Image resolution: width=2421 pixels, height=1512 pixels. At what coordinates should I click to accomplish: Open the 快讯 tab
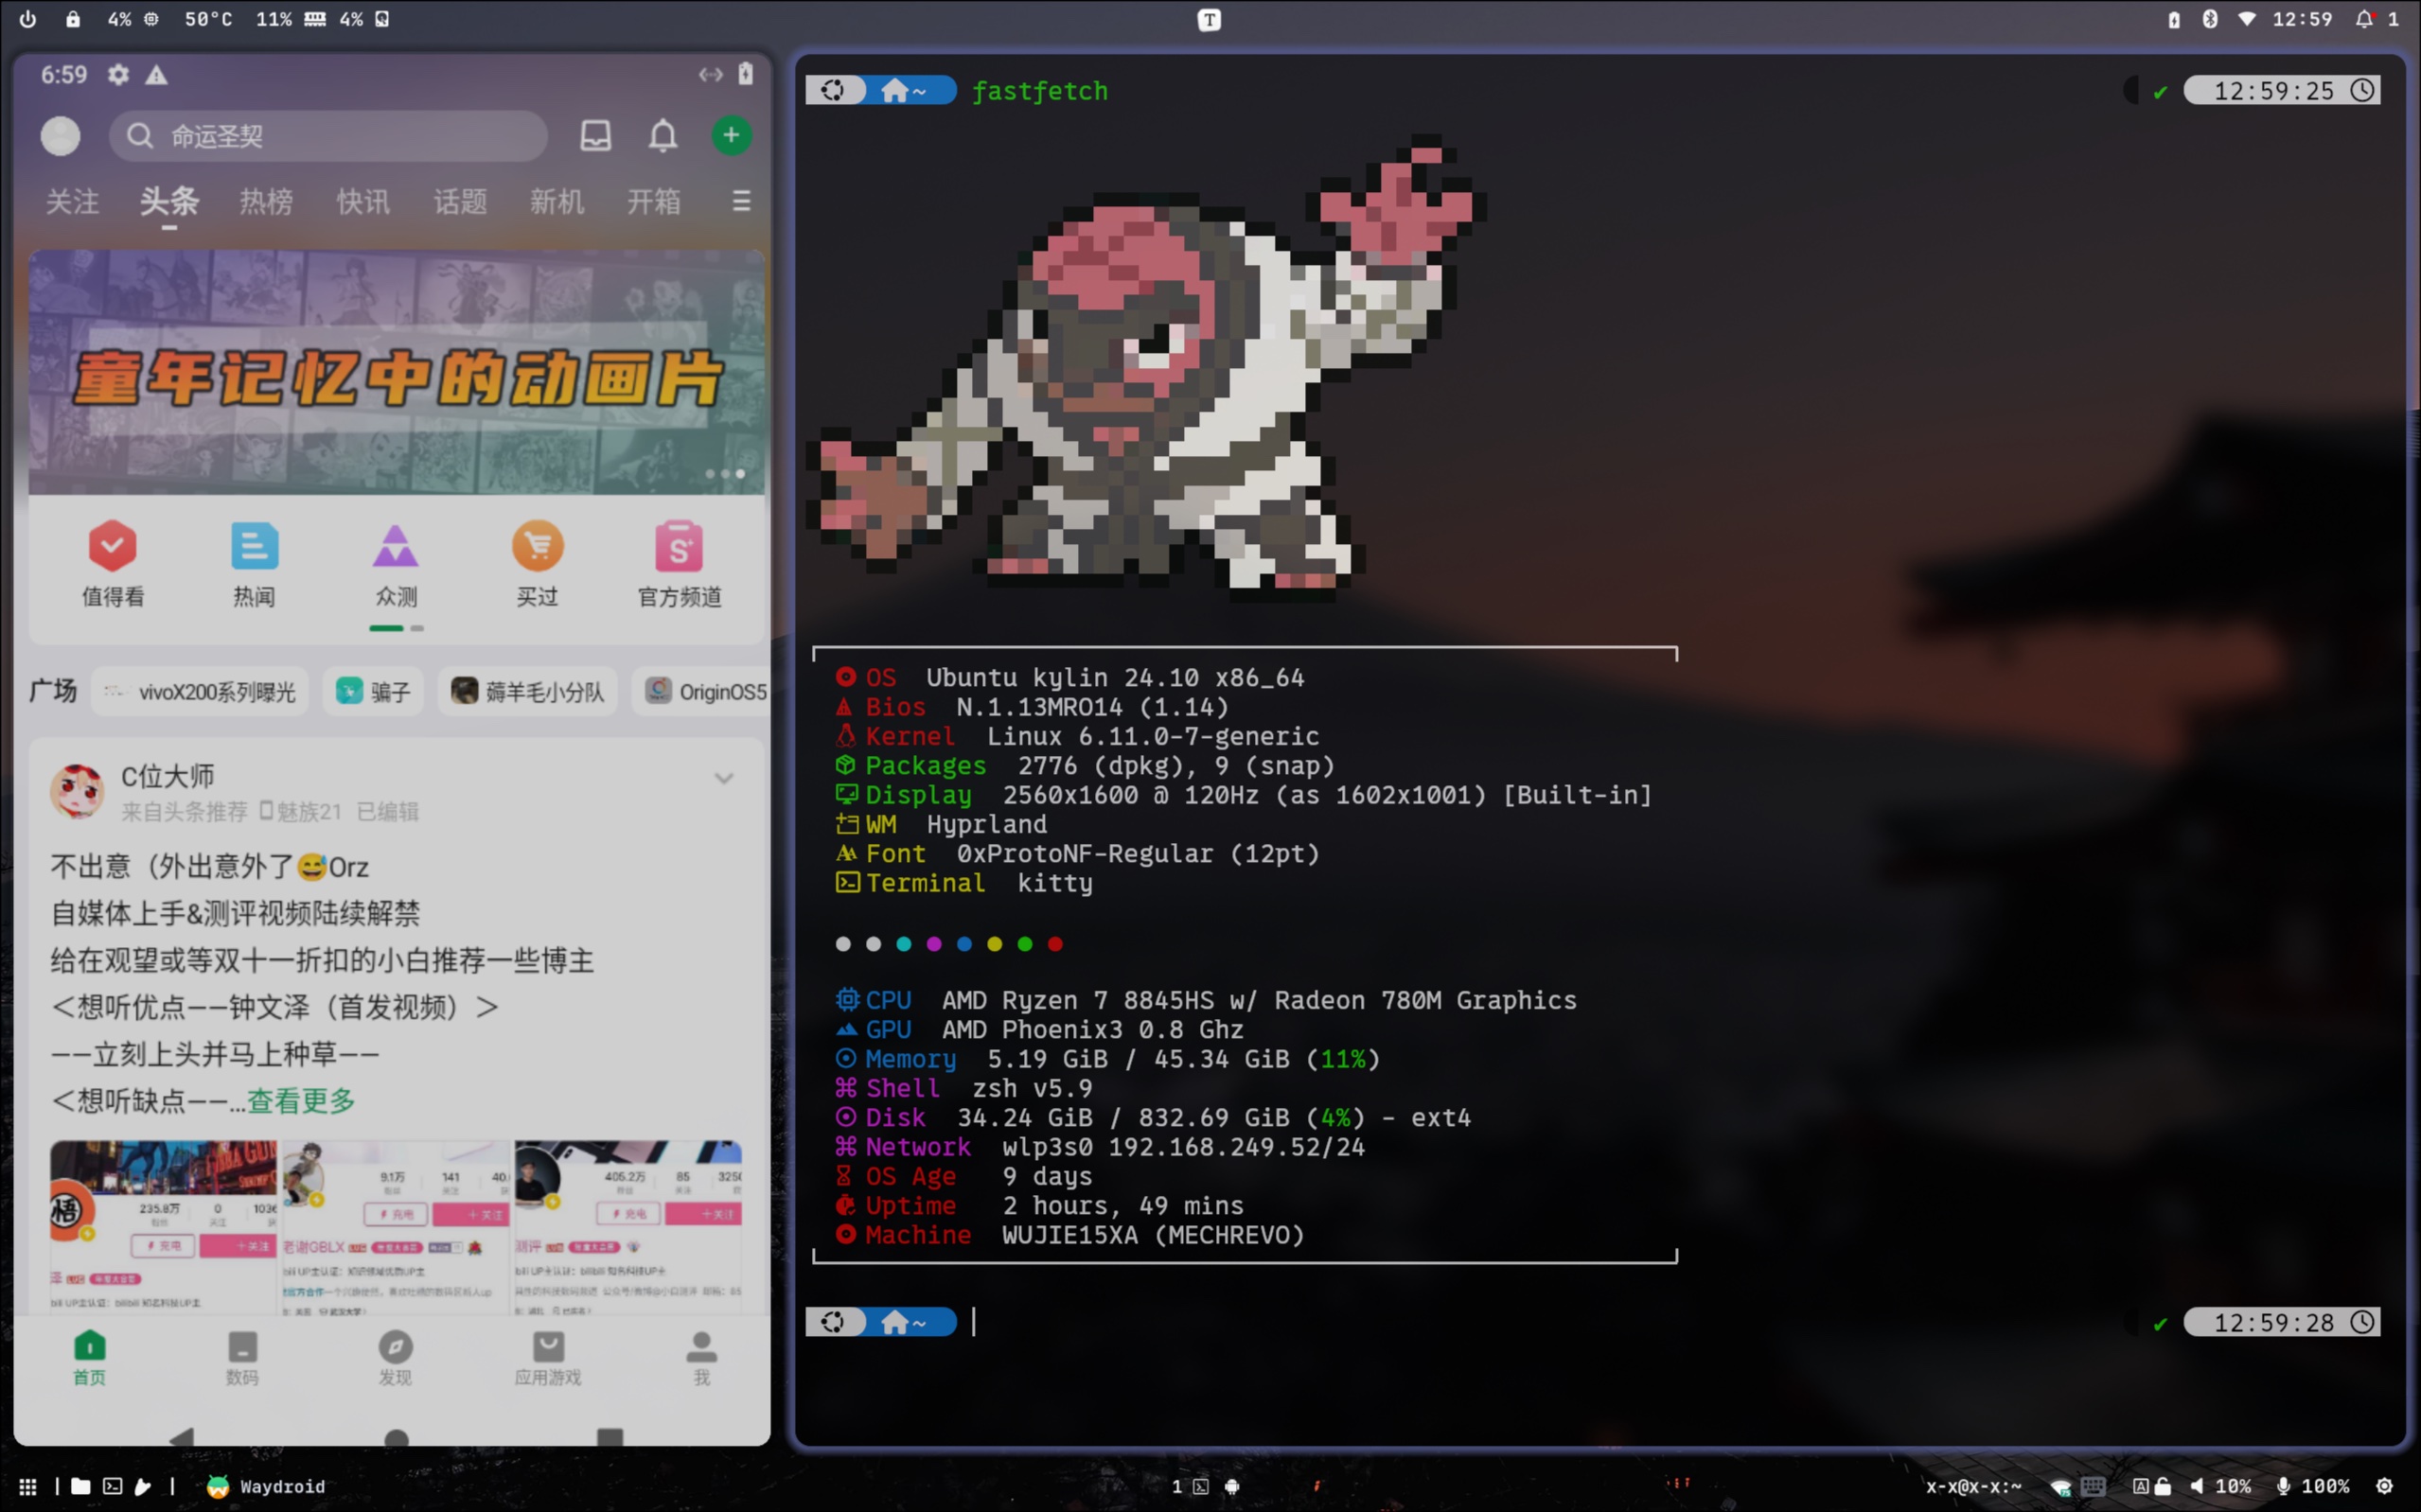363,201
